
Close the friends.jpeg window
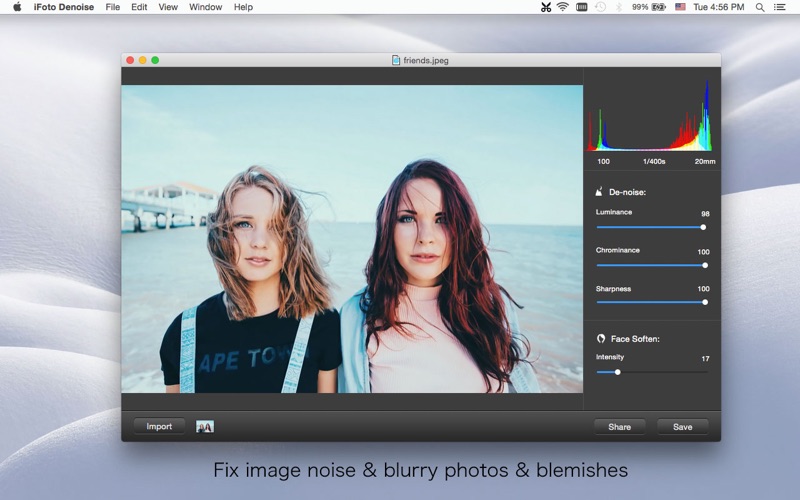point(130,60)
